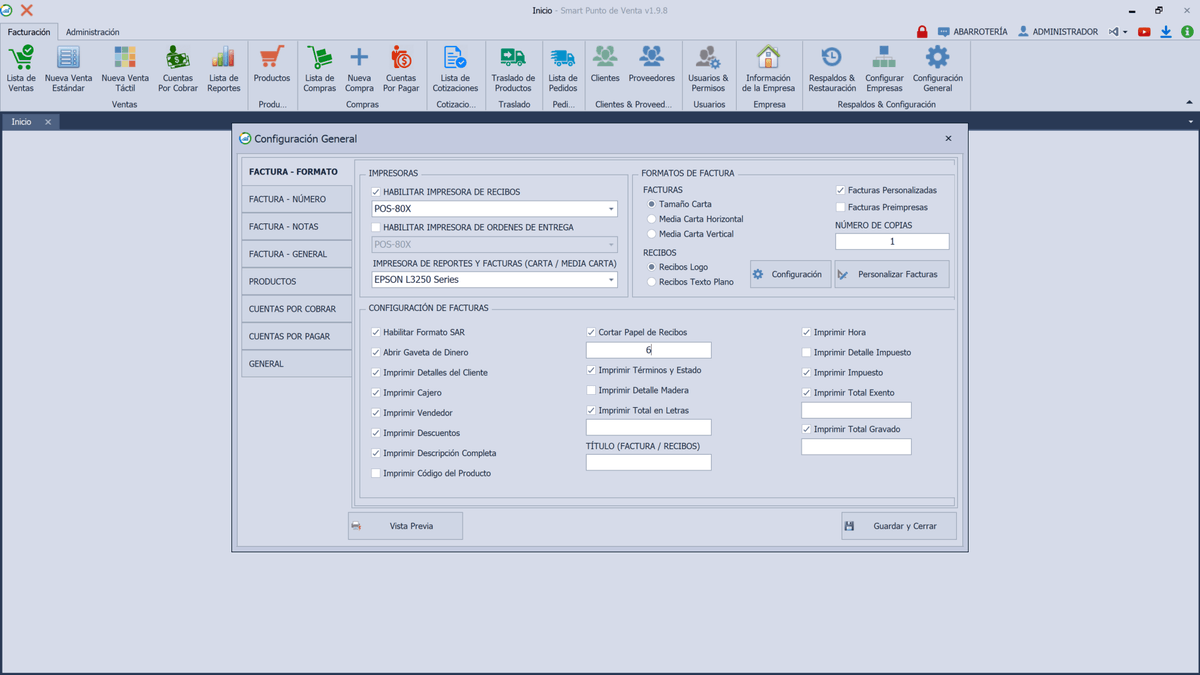Click the blue download icon
Screen dimensions: 1200x675
tap(1166, 32)
